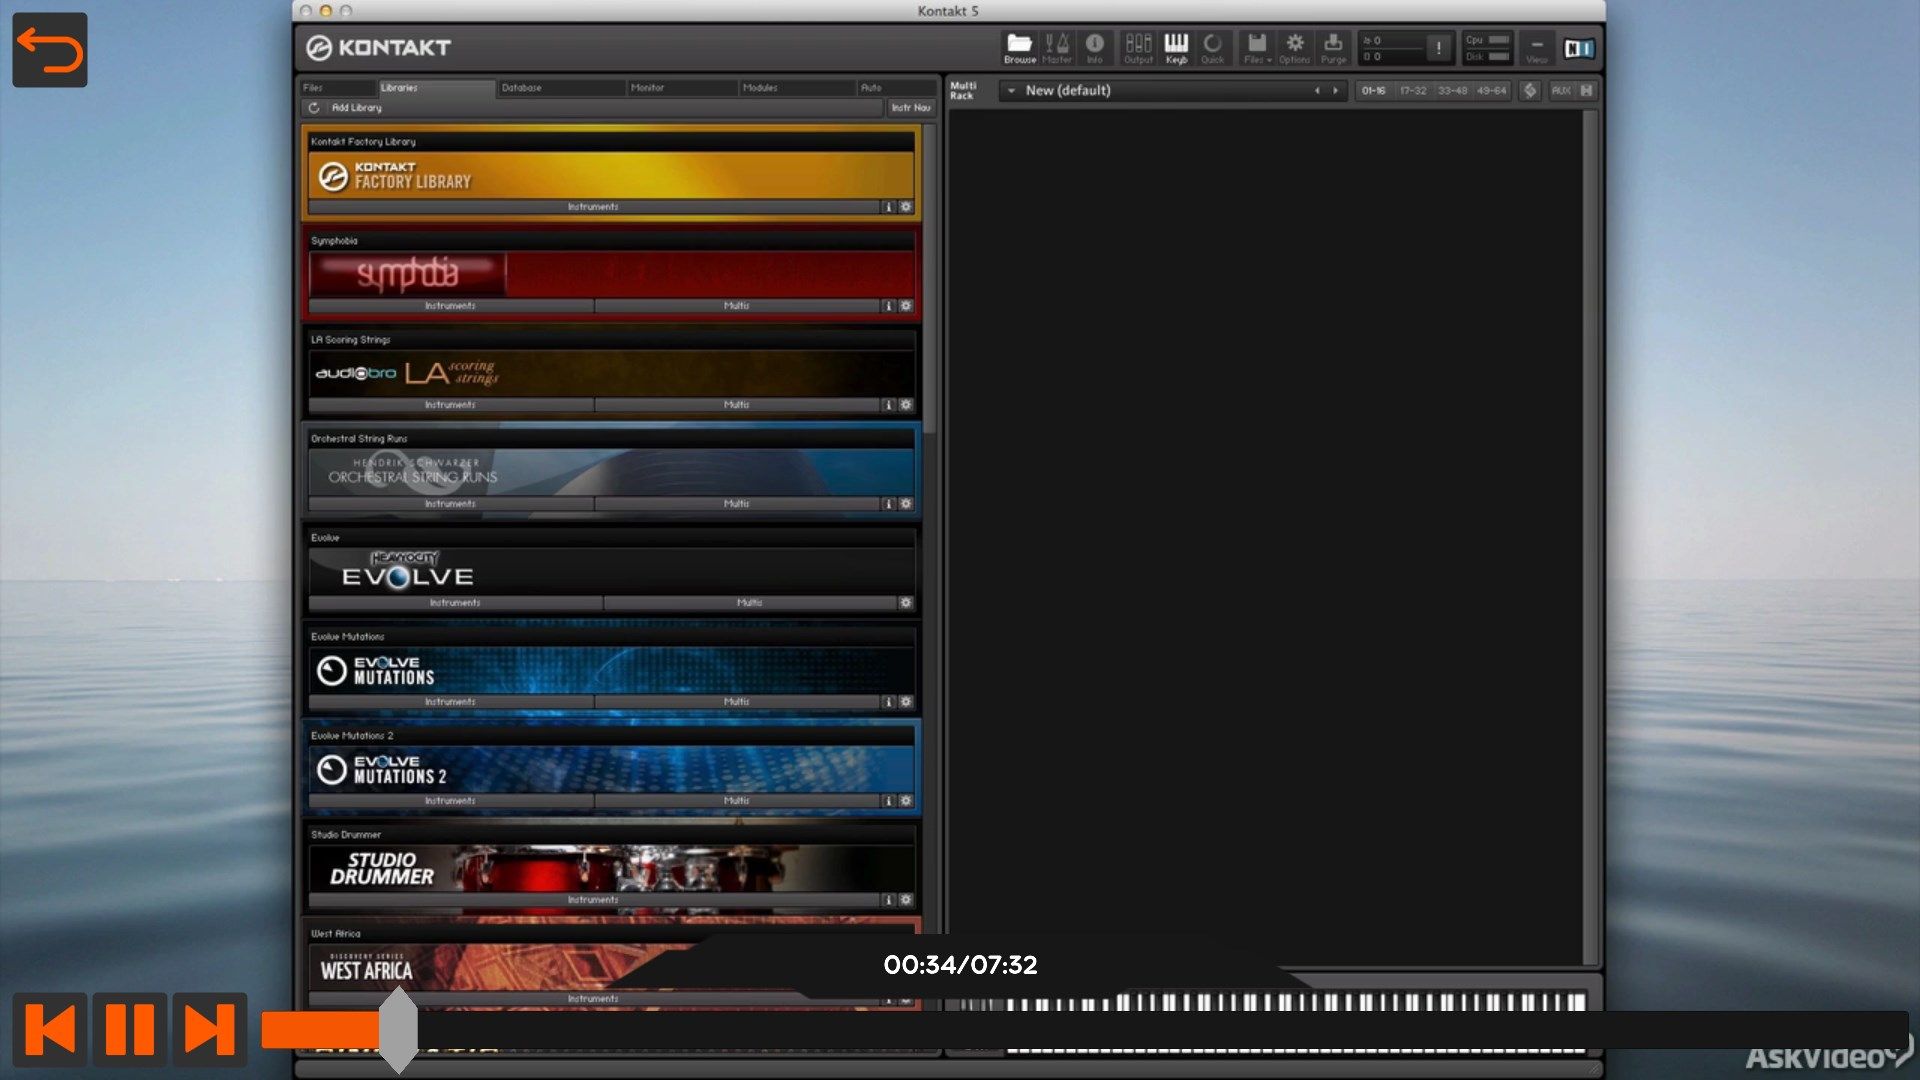1920x1080 pixels.
Task: Toggle the Instr Nav pane
Action: [x=910, y=107]
